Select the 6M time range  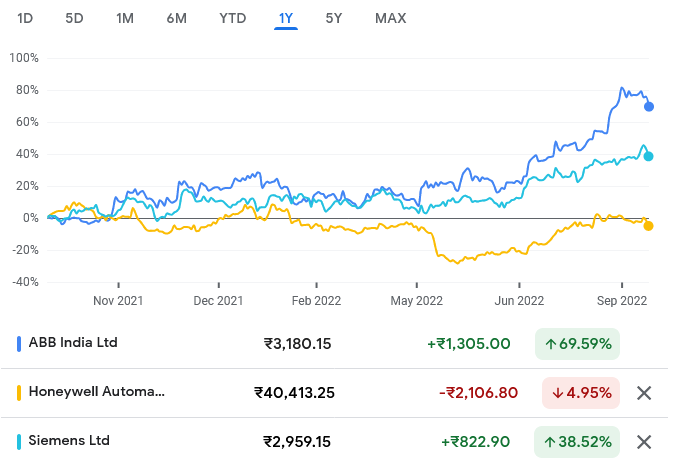coord(176,18)
